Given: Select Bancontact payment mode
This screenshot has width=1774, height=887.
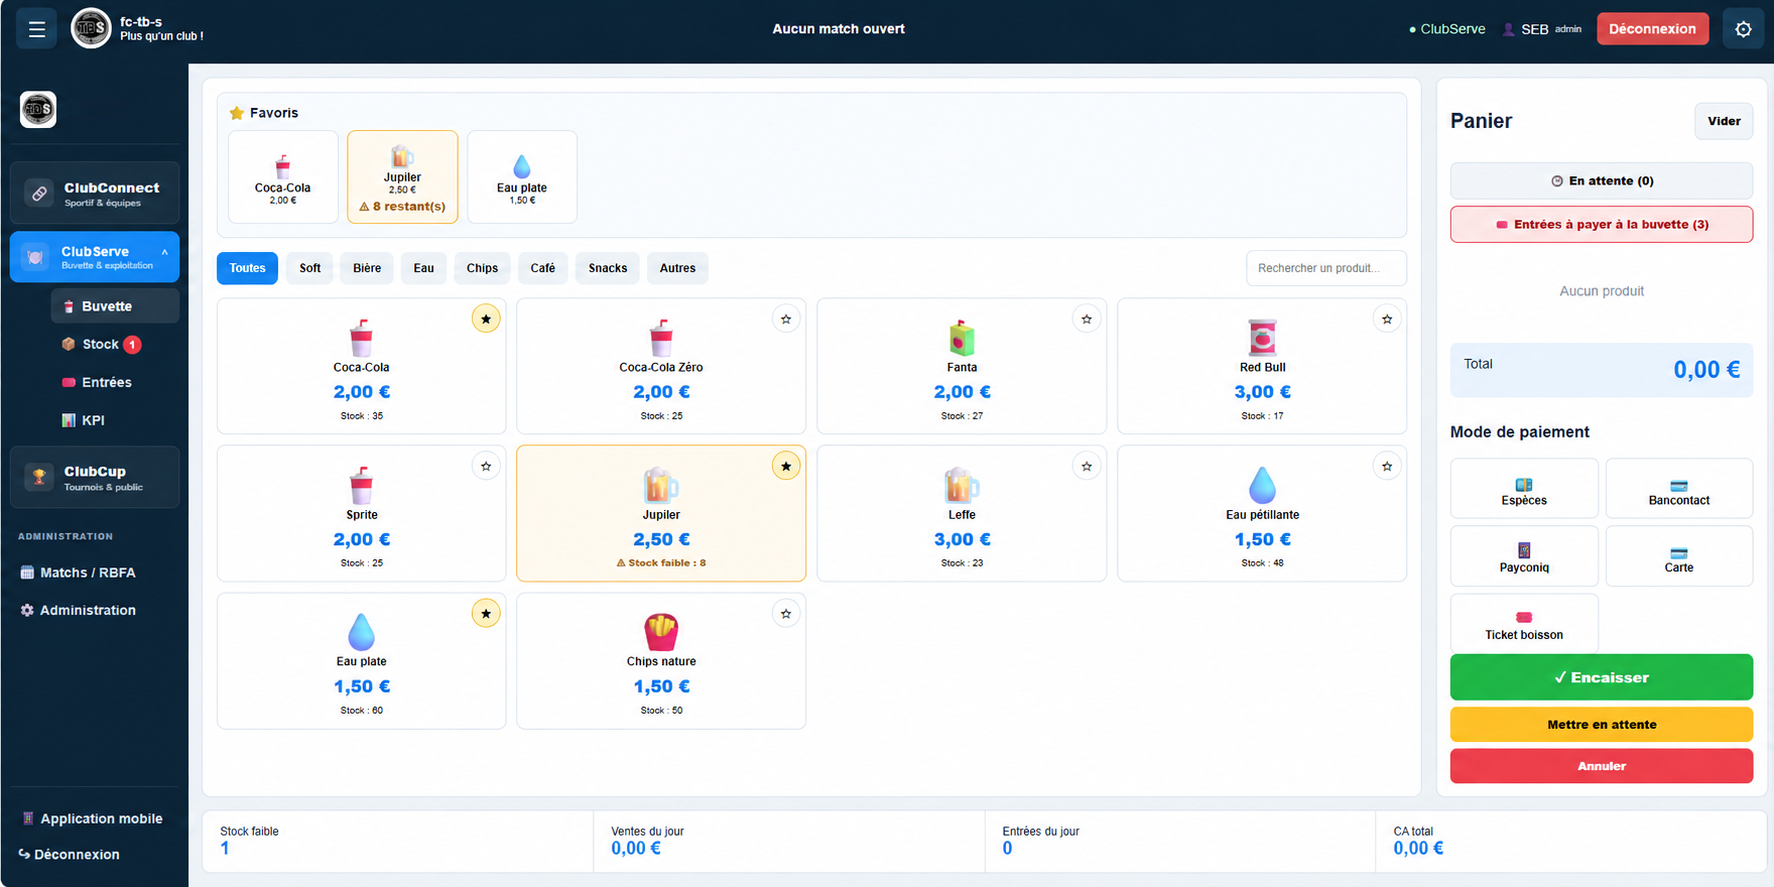Looking at the screenshot, I should pyautogui.click(x=1679, y=489).
